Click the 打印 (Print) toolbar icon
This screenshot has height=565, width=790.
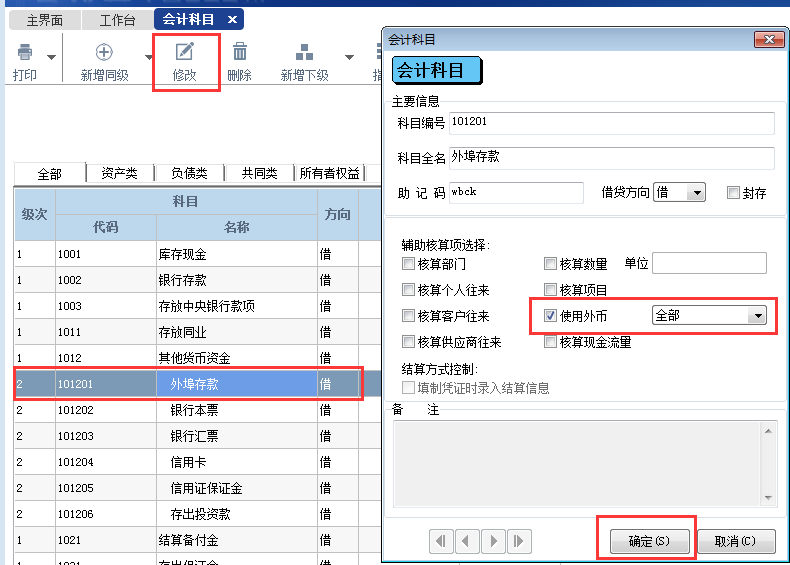pyautogui.click(x=24, y=53)
